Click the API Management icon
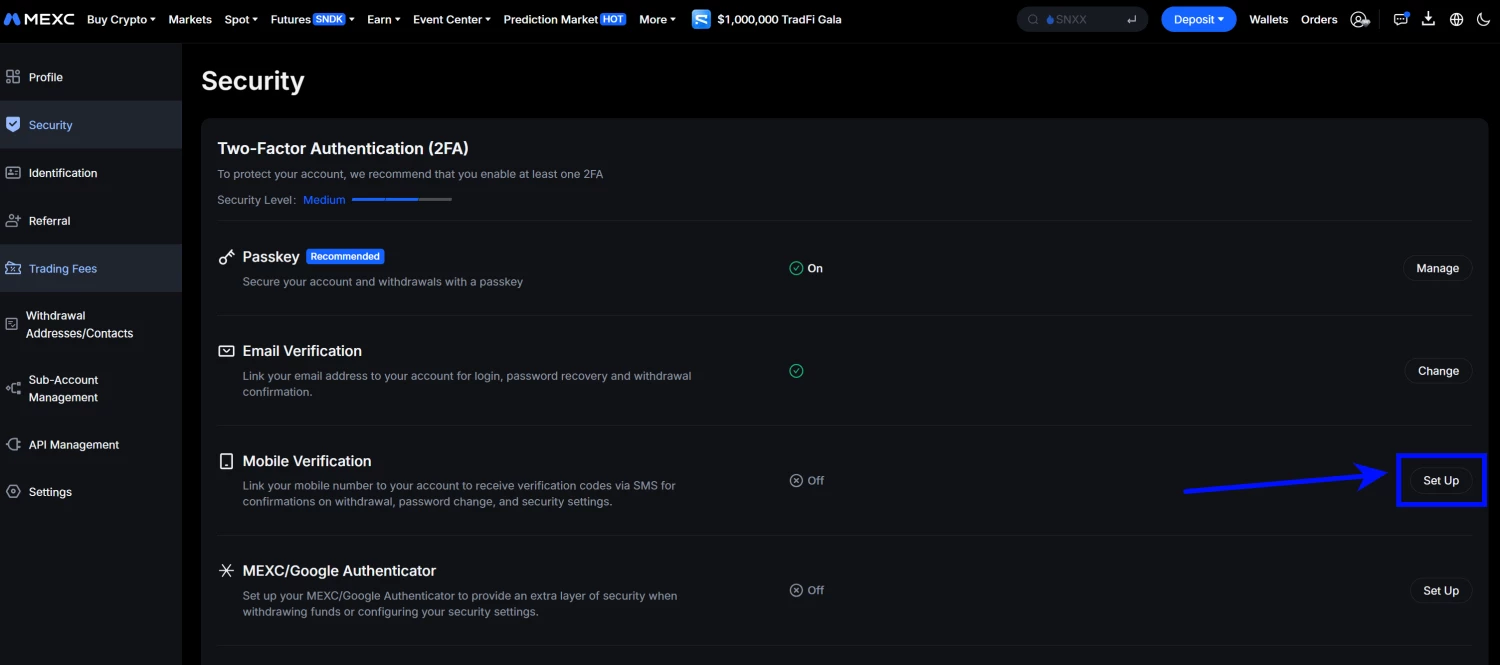 click(x=13, y=444)
